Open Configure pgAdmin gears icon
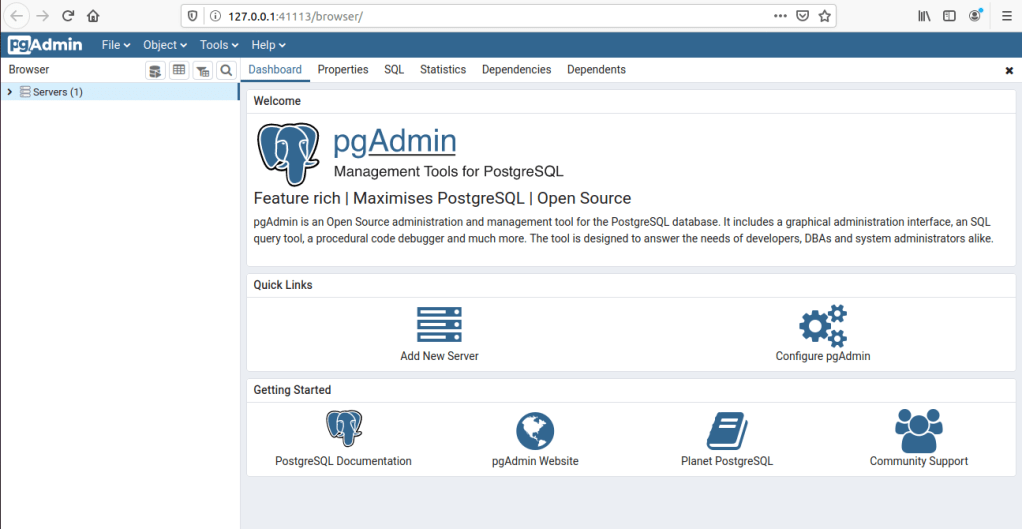The width and height of the screenshot is (1022, 529). [x=822, y=325]
